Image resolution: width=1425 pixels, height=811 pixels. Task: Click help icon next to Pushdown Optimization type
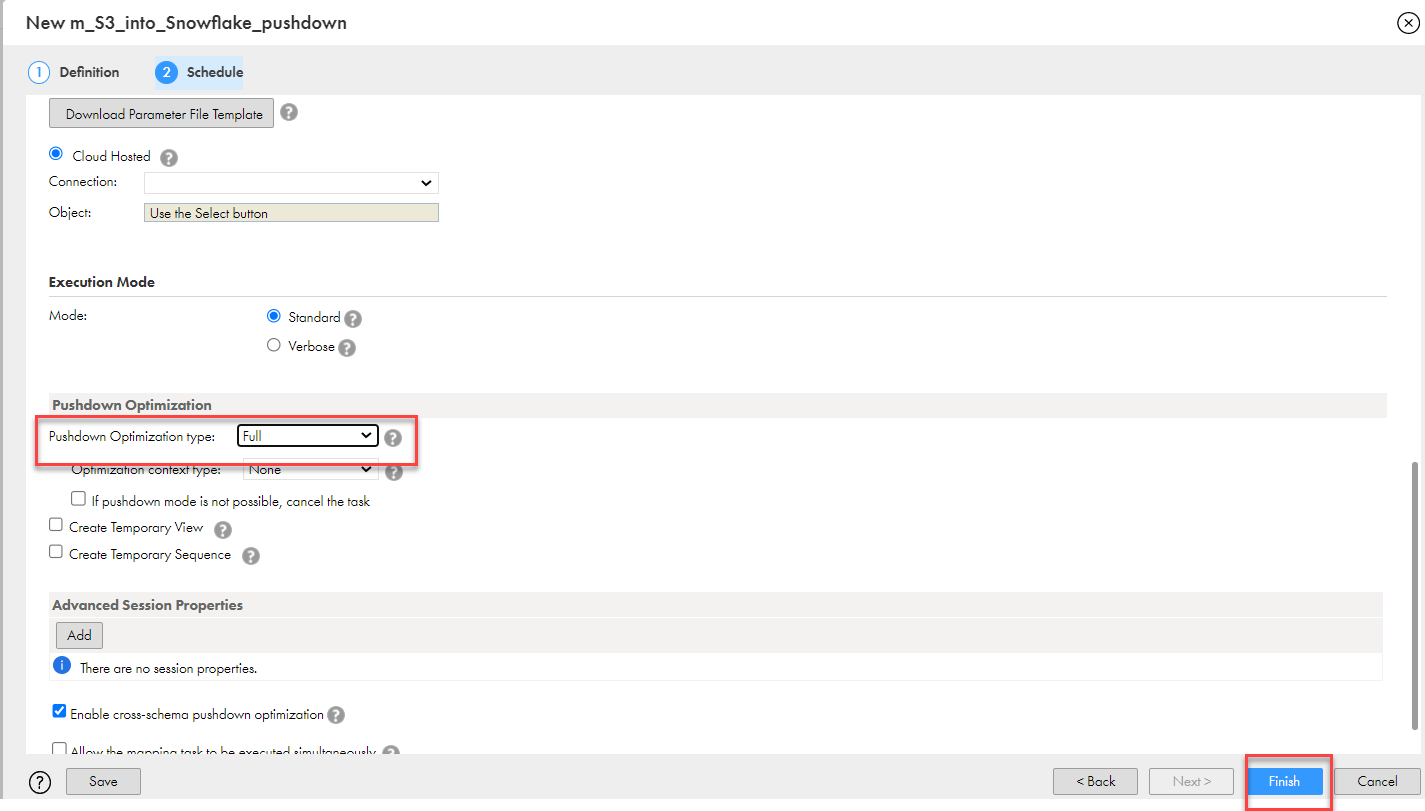pos(393,438)
